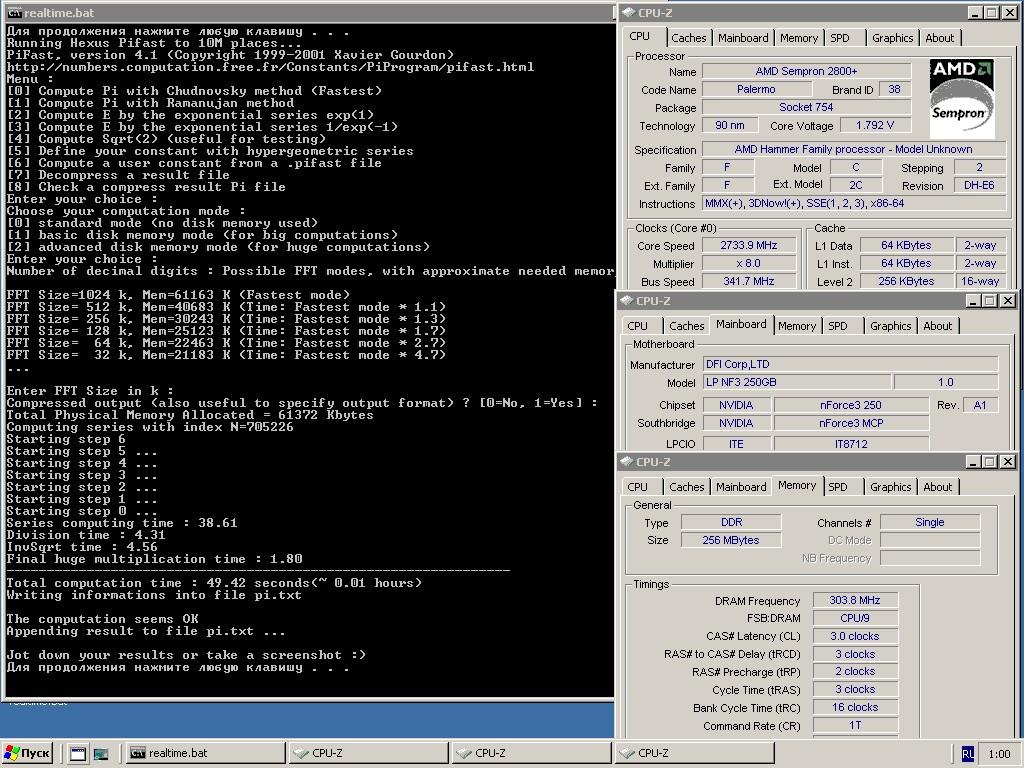Open SPD tab in top CPU-Z window
The image size is (1024, 768).
coord(840,38)
